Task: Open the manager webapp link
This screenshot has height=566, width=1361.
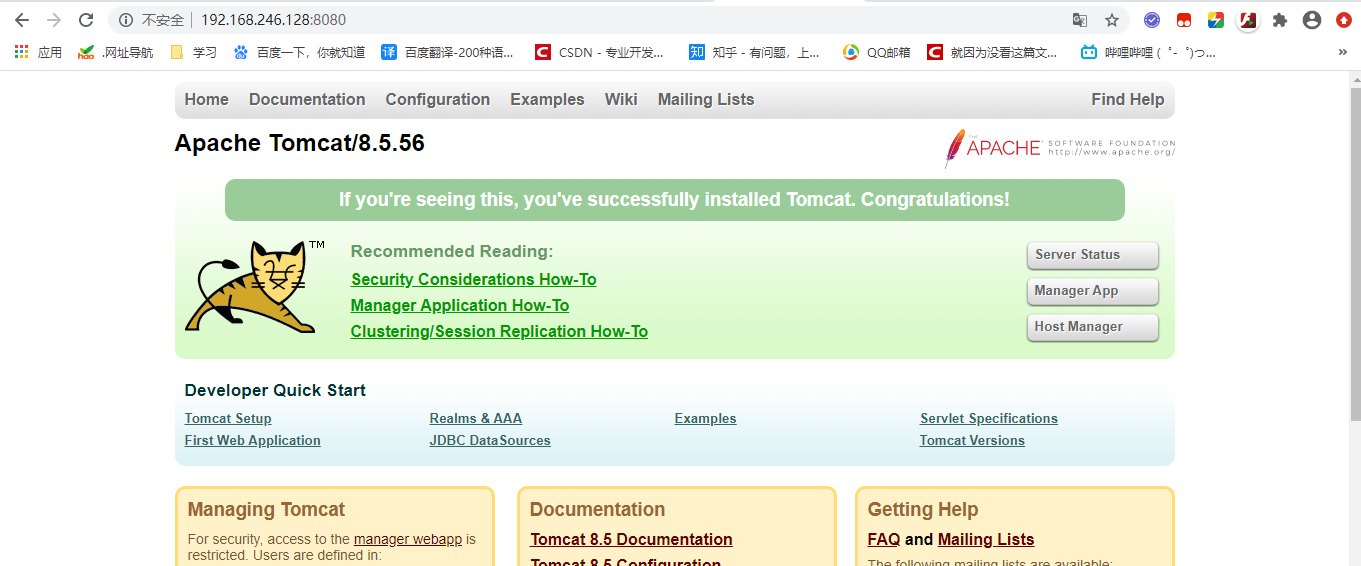Action: point(408,539)
